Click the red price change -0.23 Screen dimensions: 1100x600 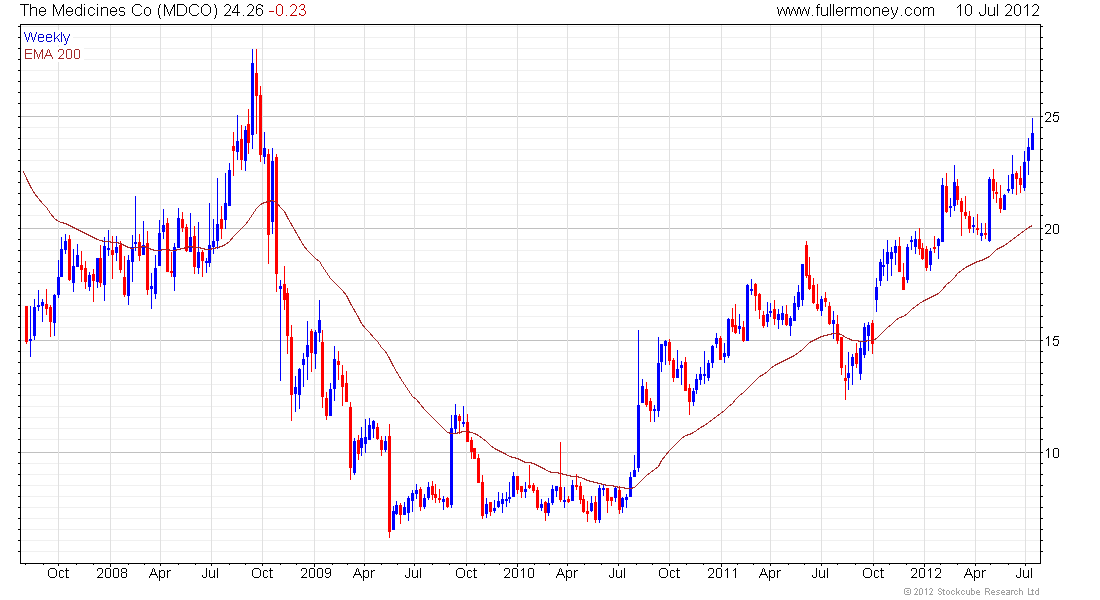pos(288,11)
